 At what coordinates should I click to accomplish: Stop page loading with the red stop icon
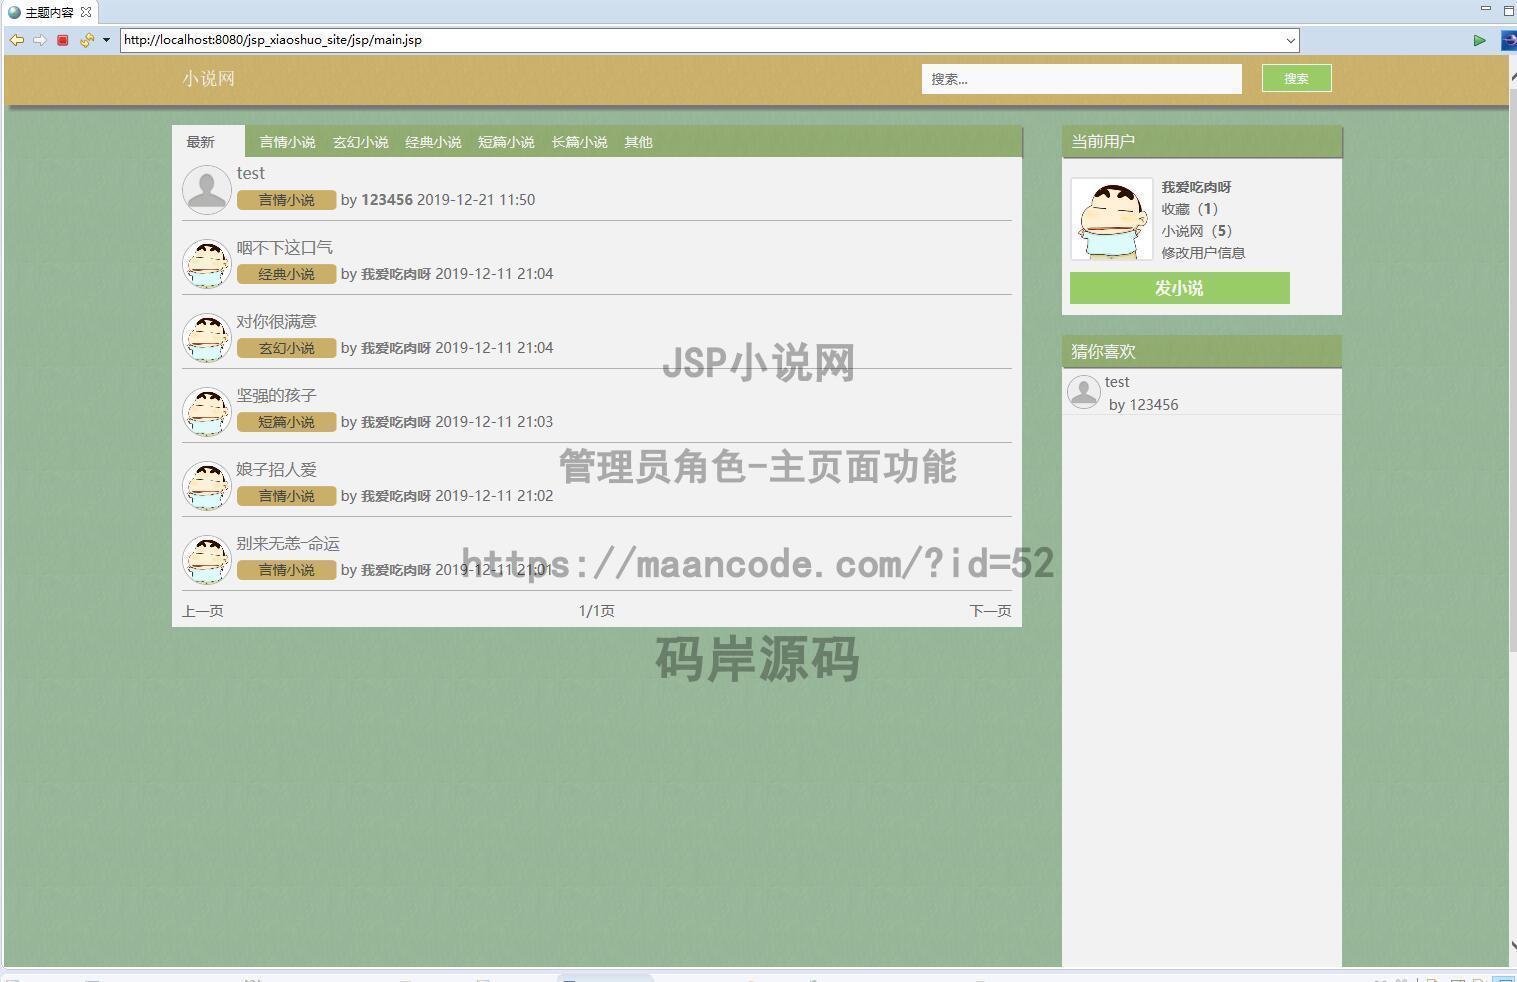pyautogui.click(x=62, y=40)
